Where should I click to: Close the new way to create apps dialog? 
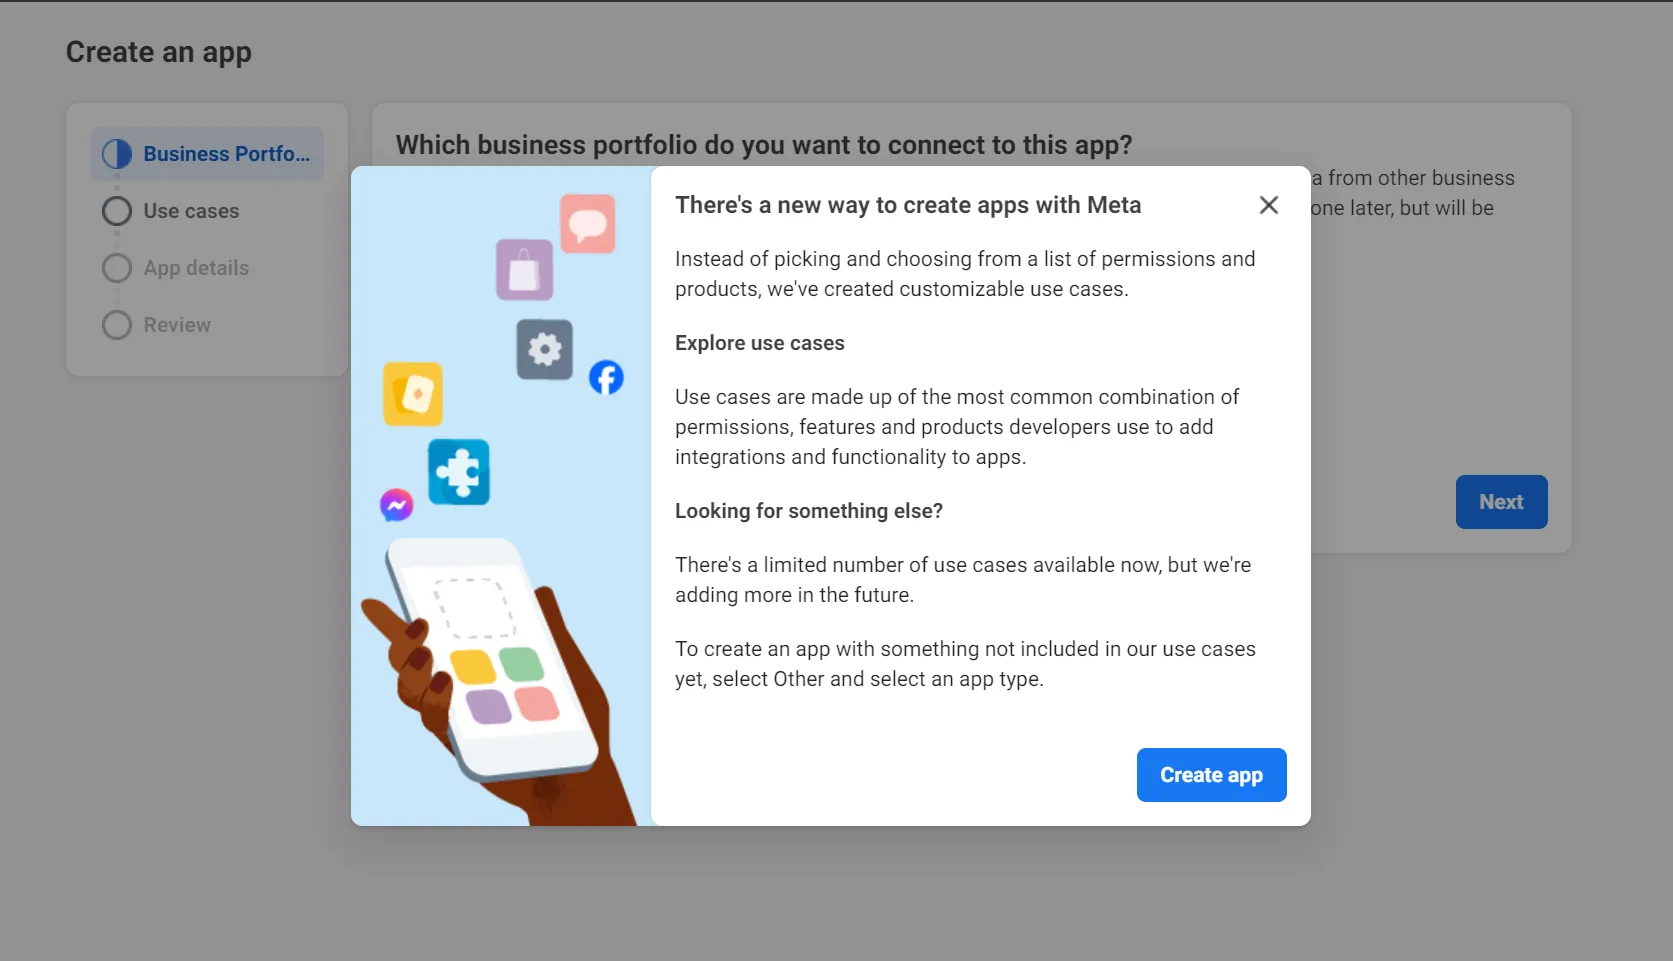1269,205
